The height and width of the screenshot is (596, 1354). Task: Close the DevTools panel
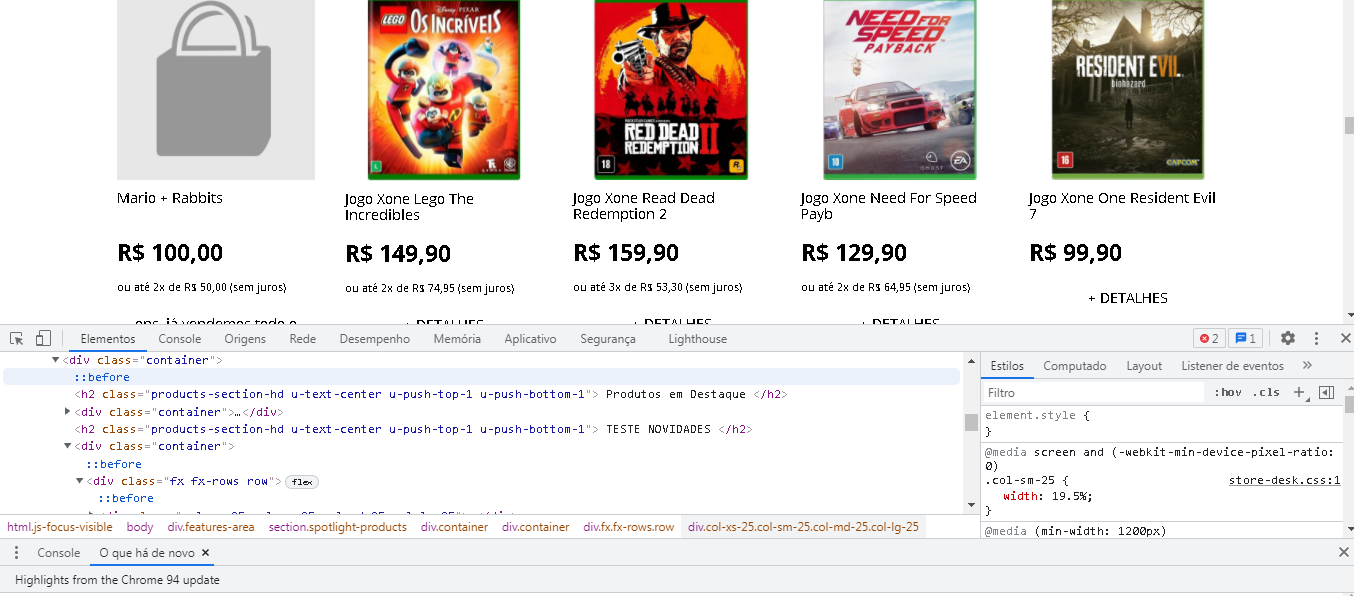(x=1345, y=339)
